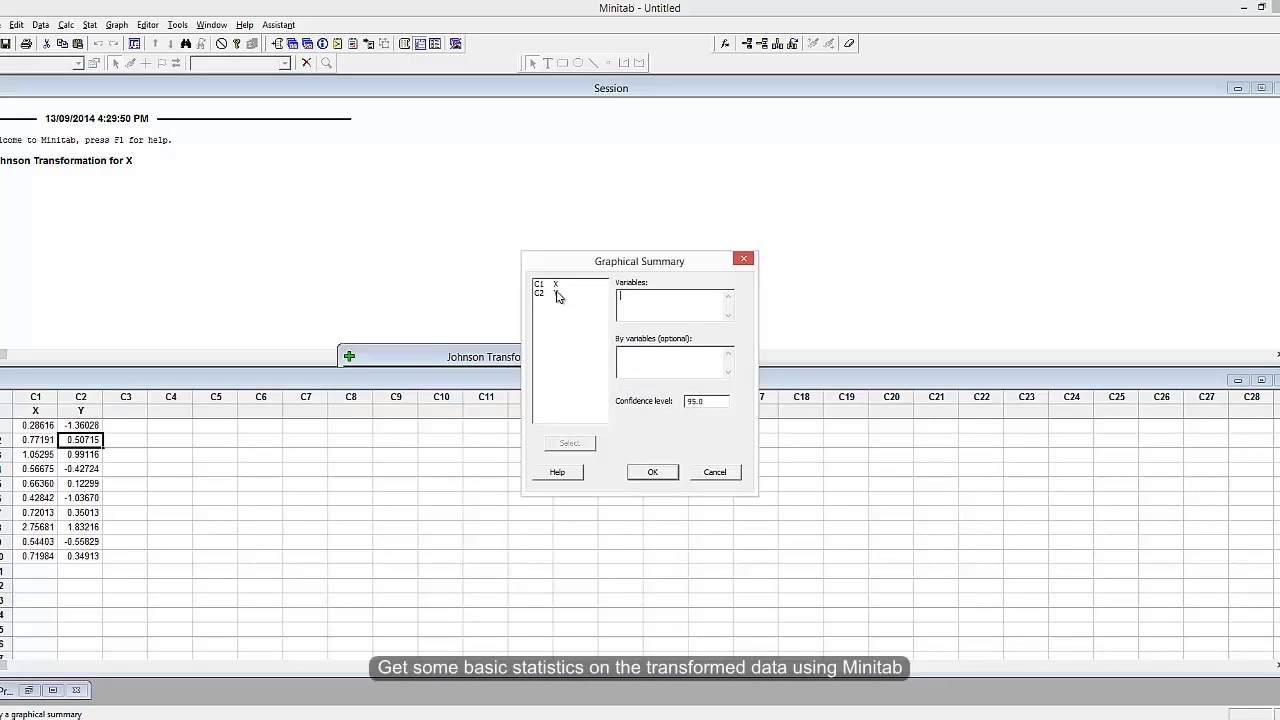The height and width of the screenshot is (720, 1280).
Task: Click worksheet cell with value 0.71984
Action: 35,556
